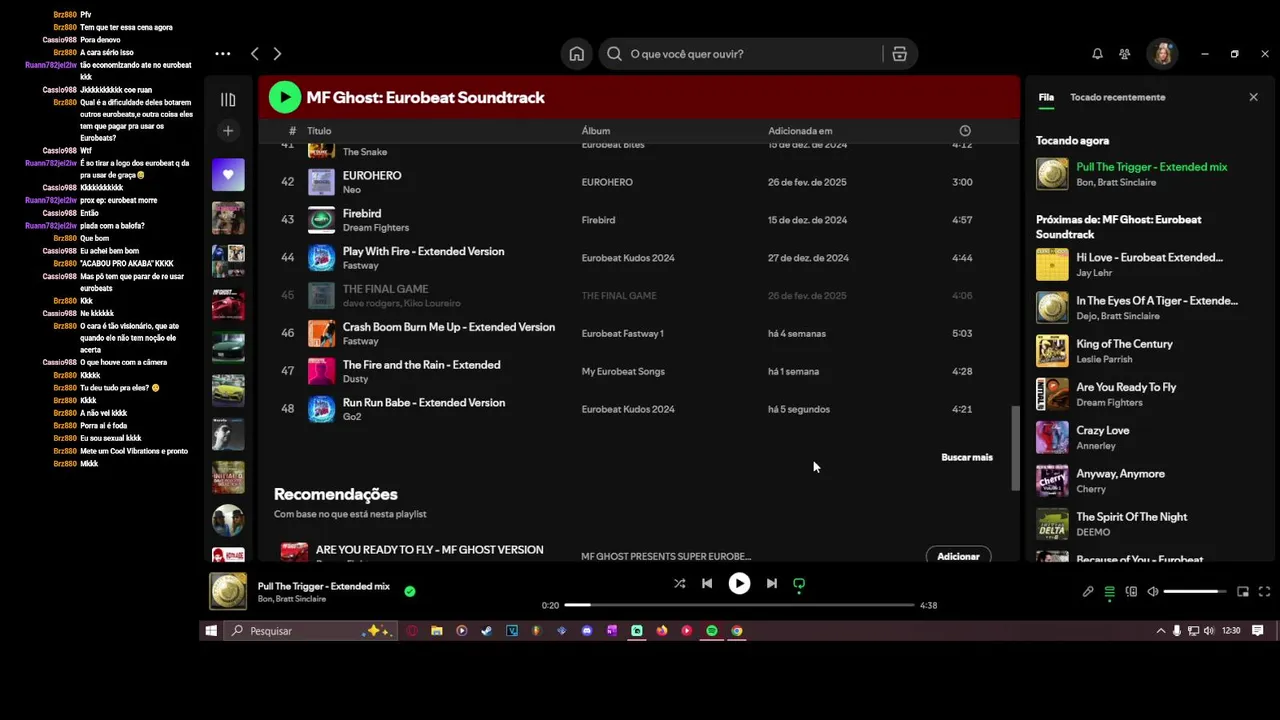The image size is (1280, 720).
Task: Sort by duration clock icon header
Action: [964, 131]
